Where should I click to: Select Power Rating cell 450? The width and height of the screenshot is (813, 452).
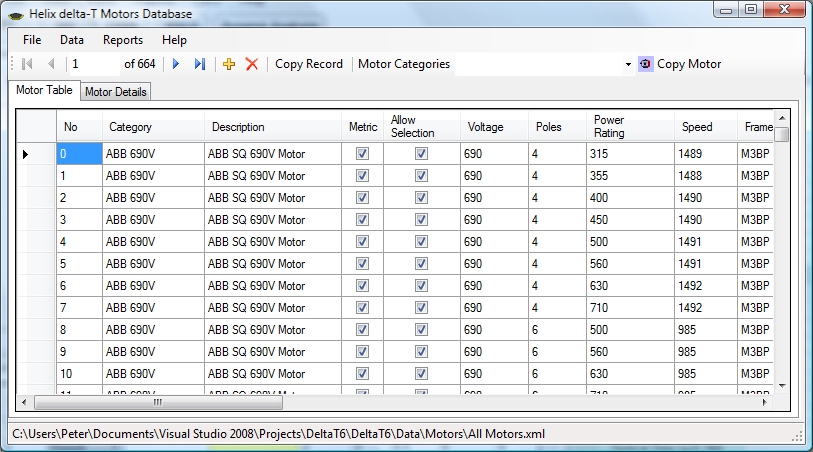630,220
